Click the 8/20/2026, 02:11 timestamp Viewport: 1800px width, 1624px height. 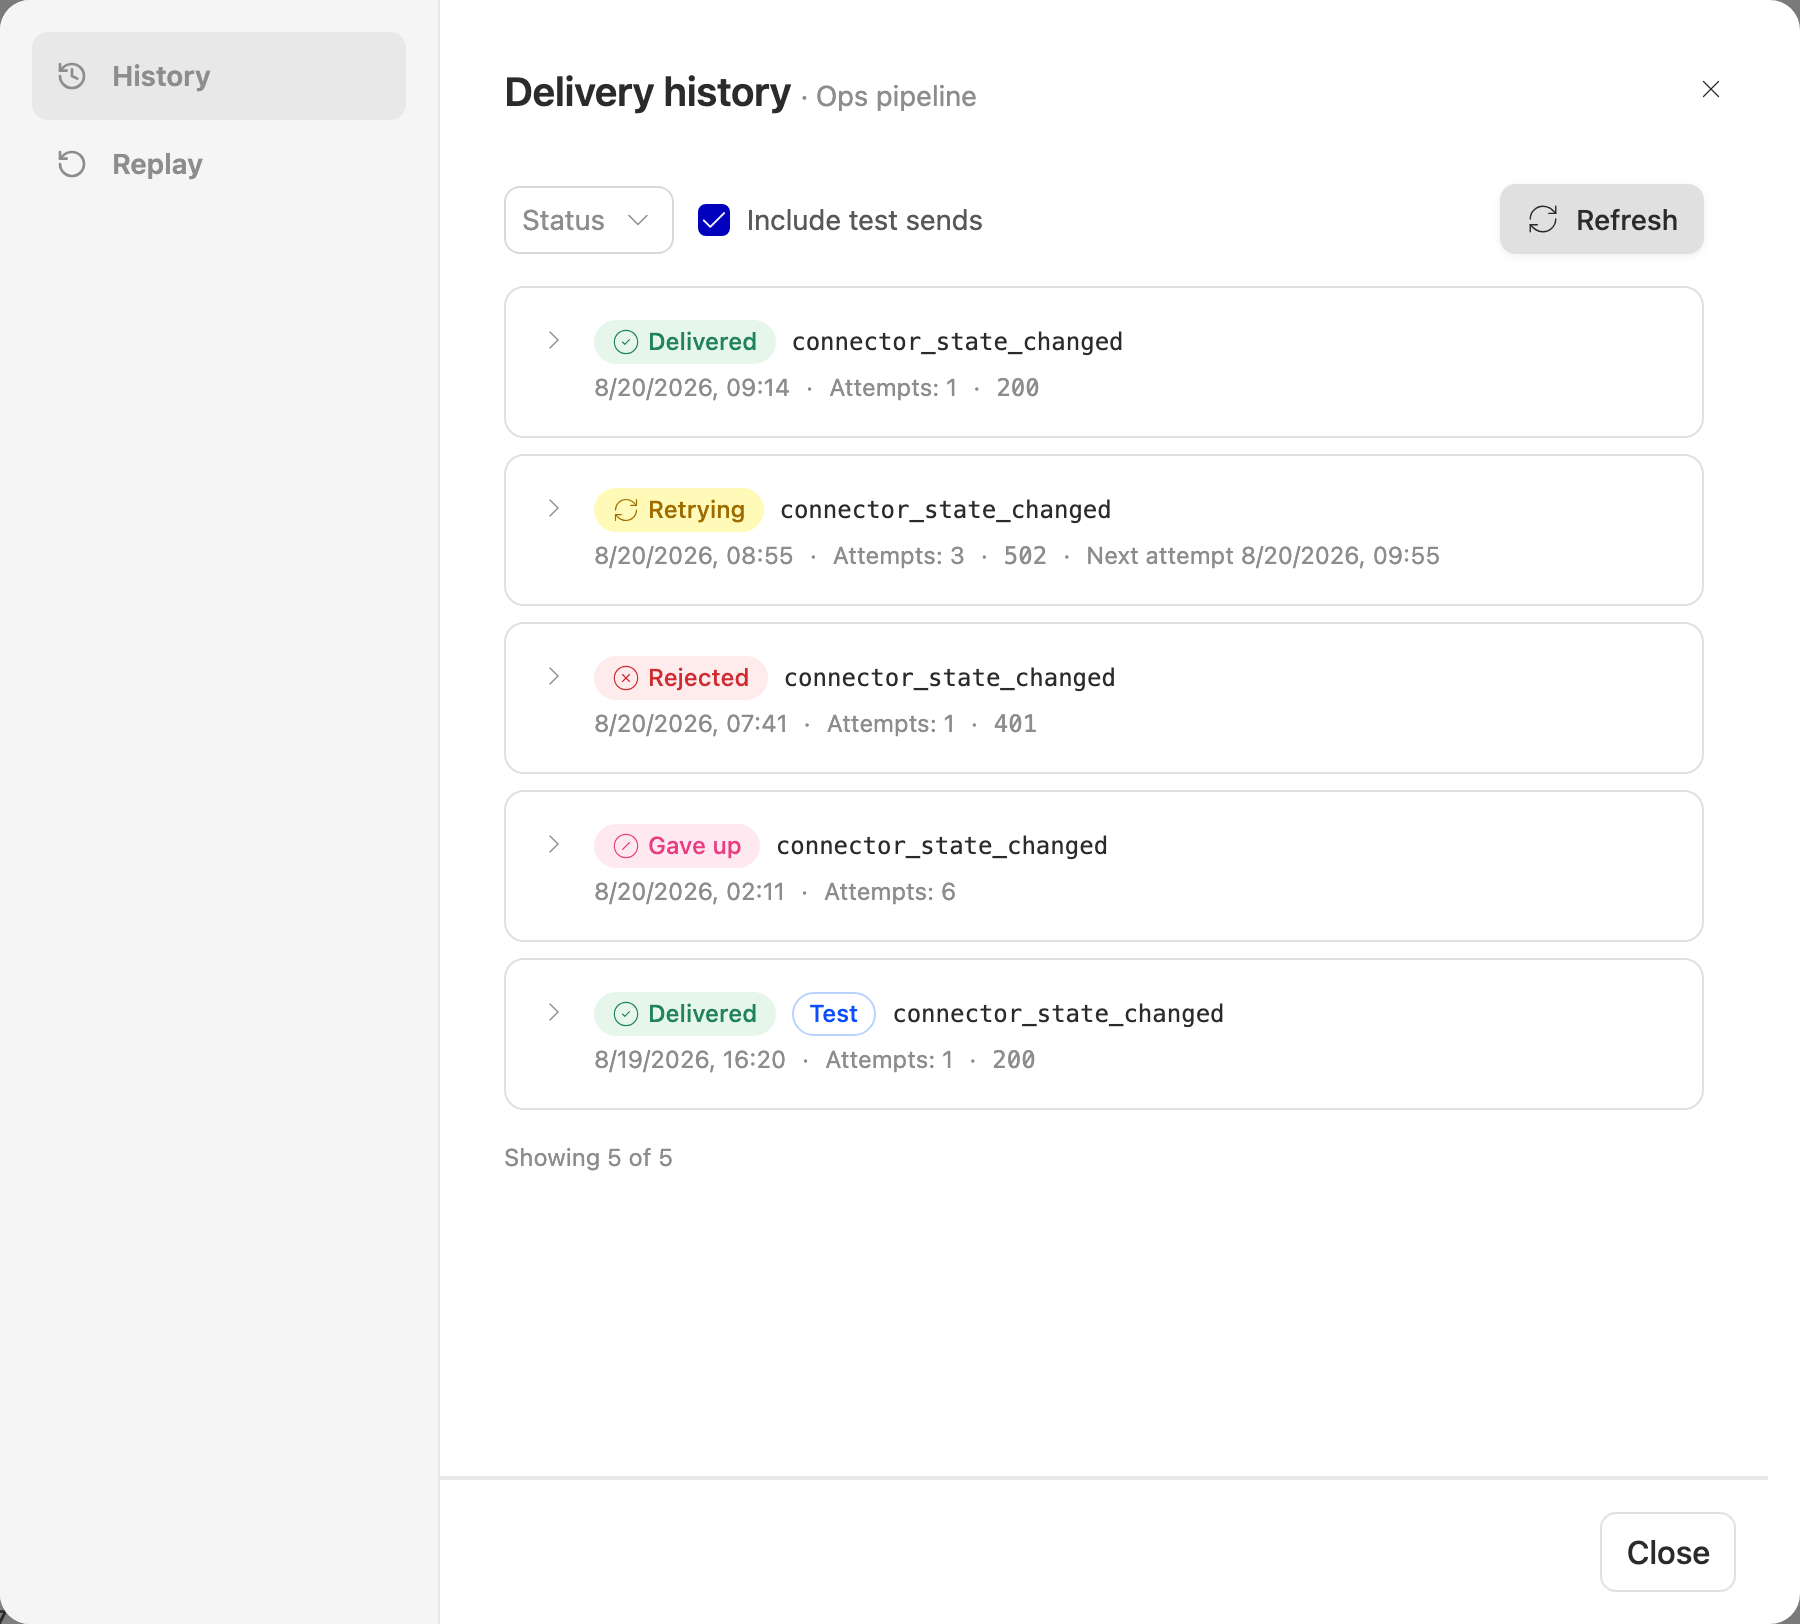coord(690,892)
